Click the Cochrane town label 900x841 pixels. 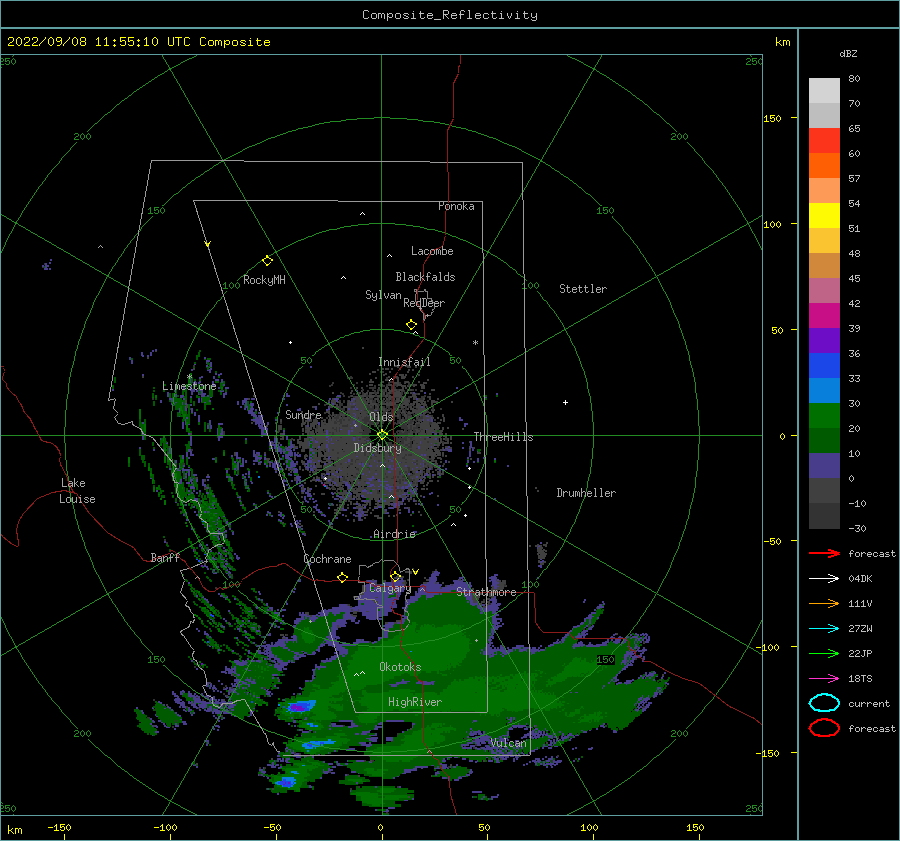coord(327,559)
